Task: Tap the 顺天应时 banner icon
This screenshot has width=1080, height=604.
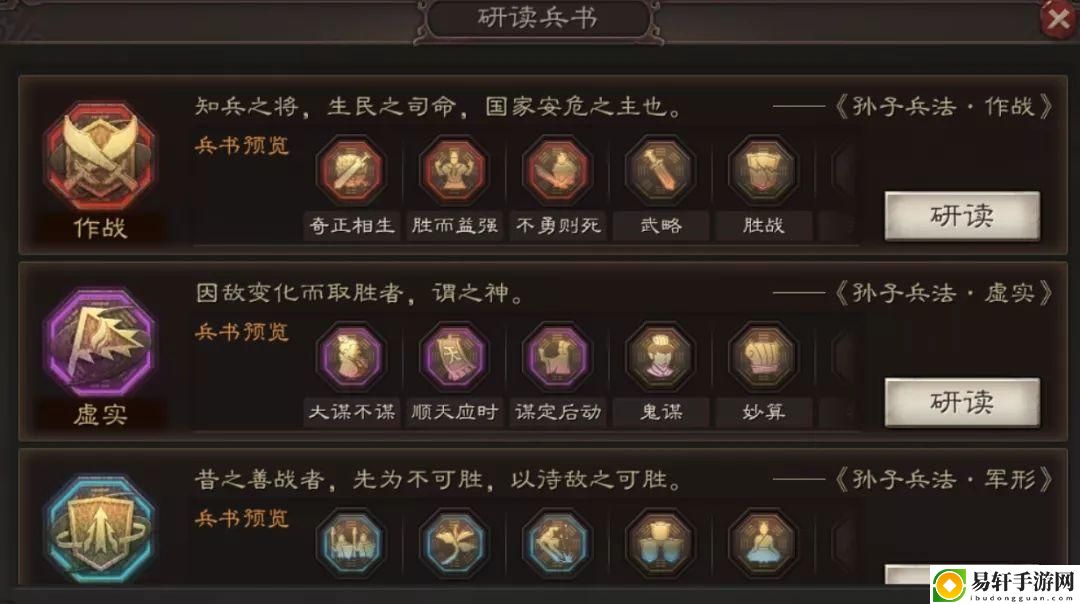Action: pyautogui.click(x=454, y=357)
